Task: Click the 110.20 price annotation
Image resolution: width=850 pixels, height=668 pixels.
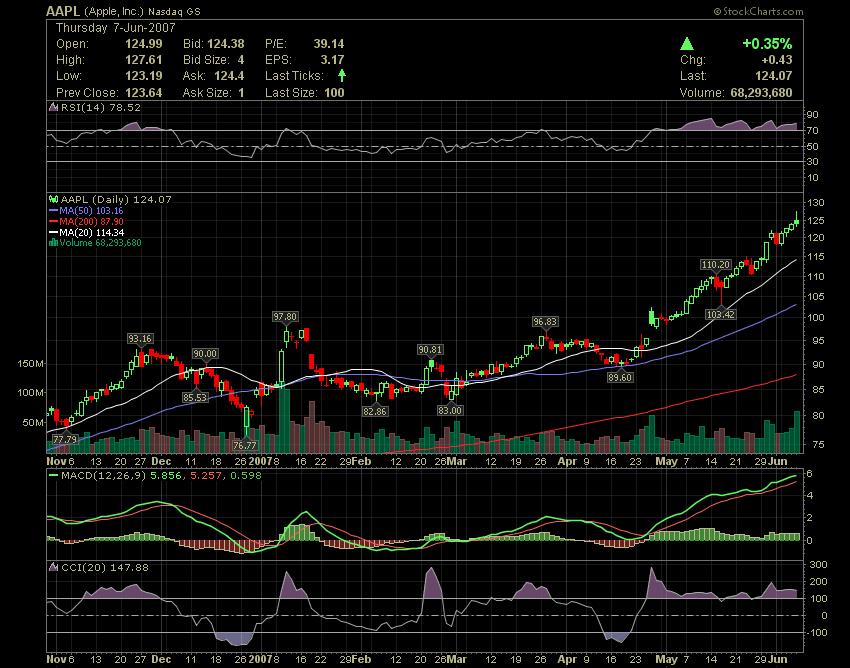Action: (716, 265)
